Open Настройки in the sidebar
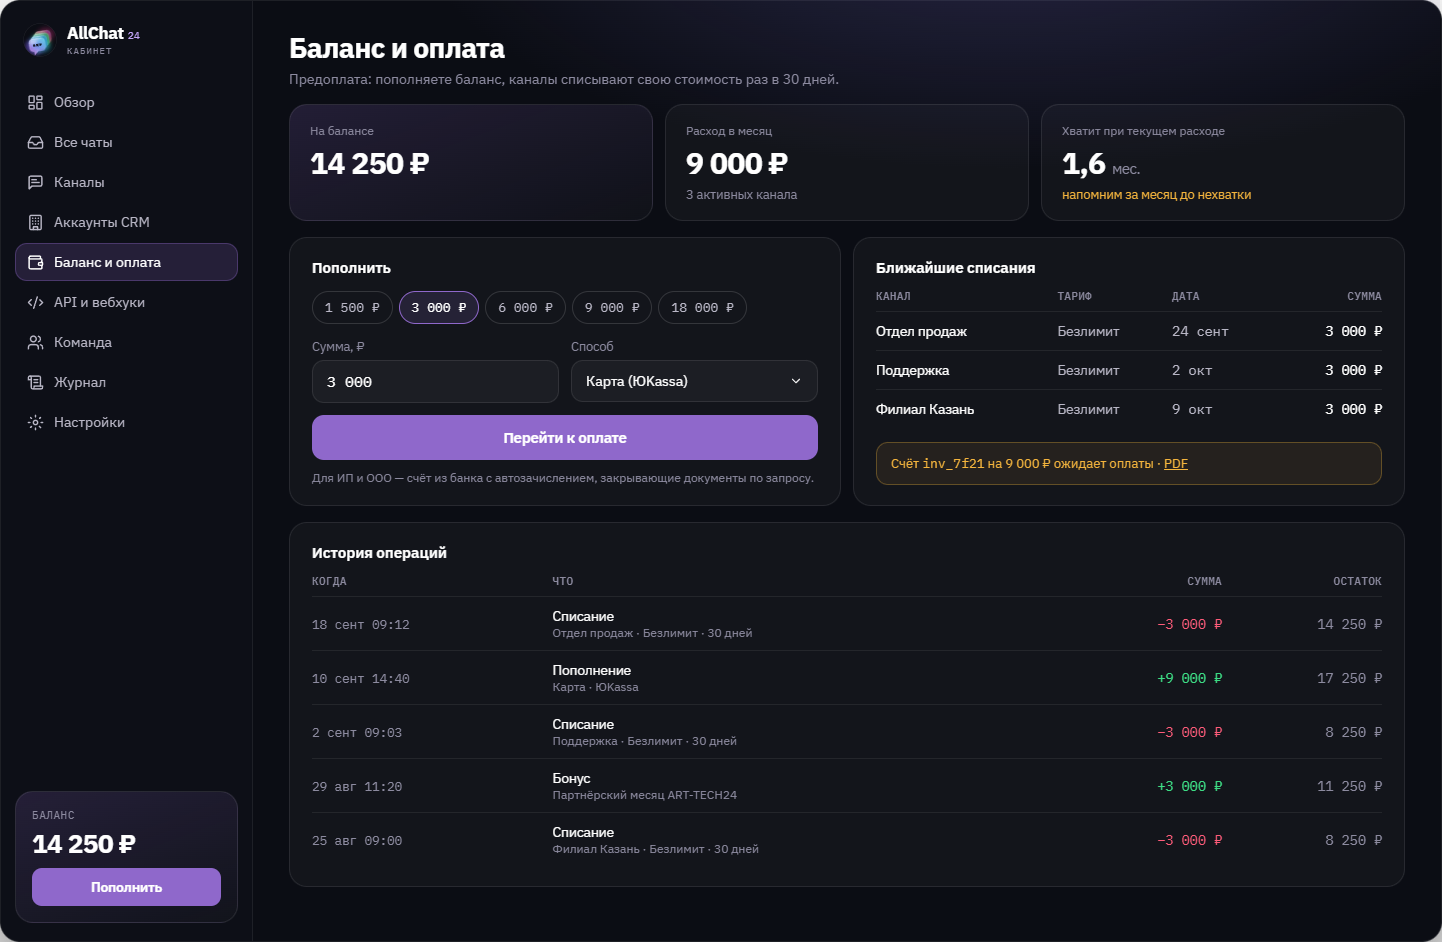Viewport: 1442px width, 942px height. 126,422
